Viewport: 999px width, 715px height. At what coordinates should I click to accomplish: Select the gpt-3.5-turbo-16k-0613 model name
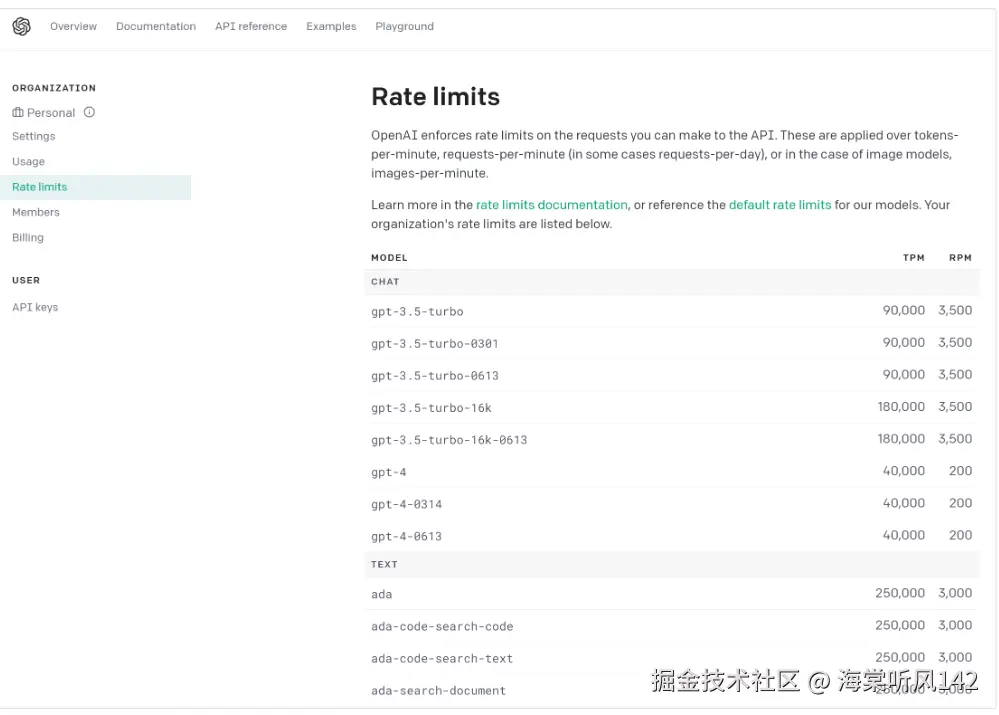pyautogui.click(x=449, y=440)
